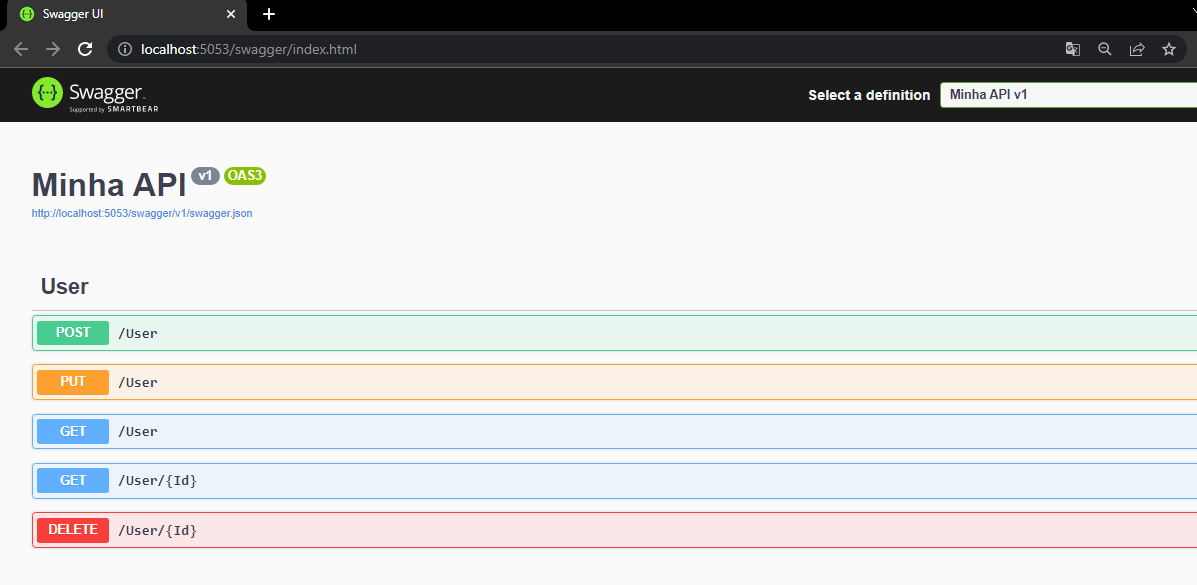Click the Swagger logo
Viewport: 1197px width, 585px height.
95,95
